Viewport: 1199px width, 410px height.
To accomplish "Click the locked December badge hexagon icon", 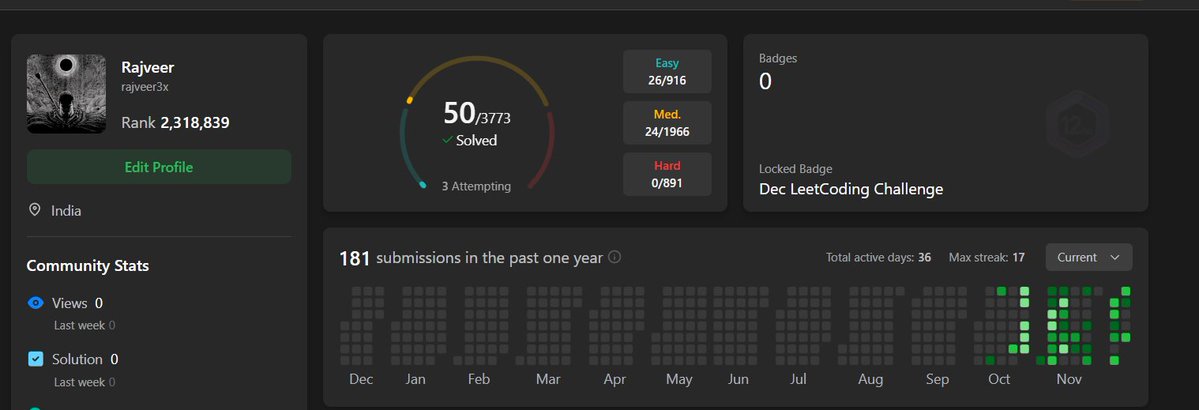I will (1077, 124).
